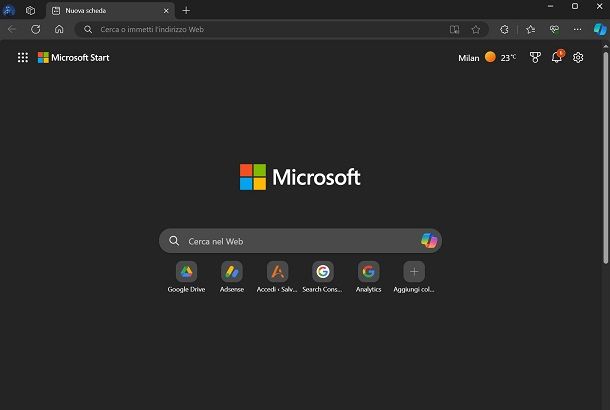The height and width of the screenshot is (410, 610).
Task: Open notifications bell icon
Action: coord(557,57)
